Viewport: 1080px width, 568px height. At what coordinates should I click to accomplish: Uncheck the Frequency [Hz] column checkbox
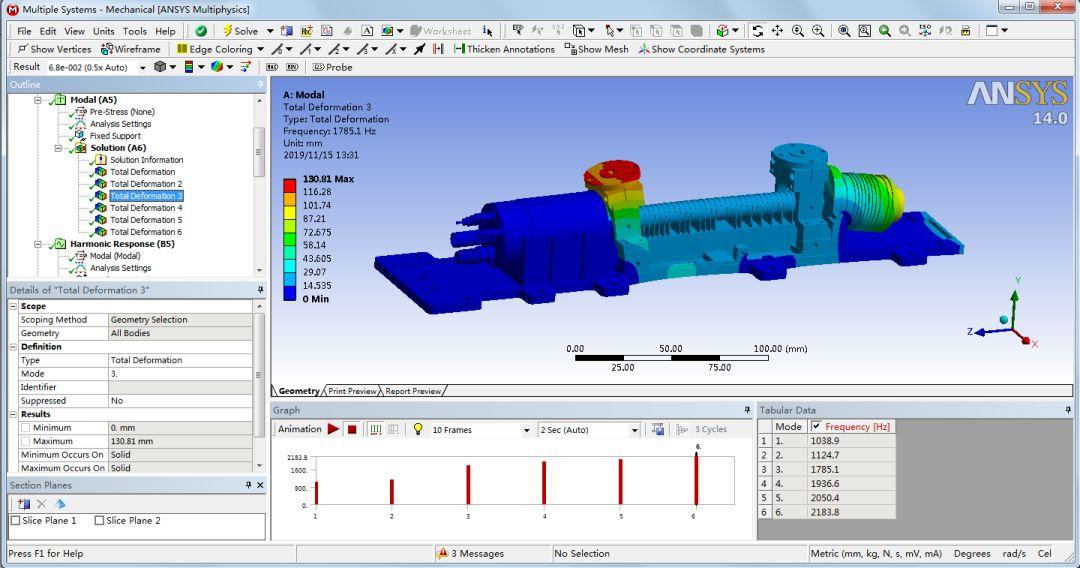pos(816,426)
